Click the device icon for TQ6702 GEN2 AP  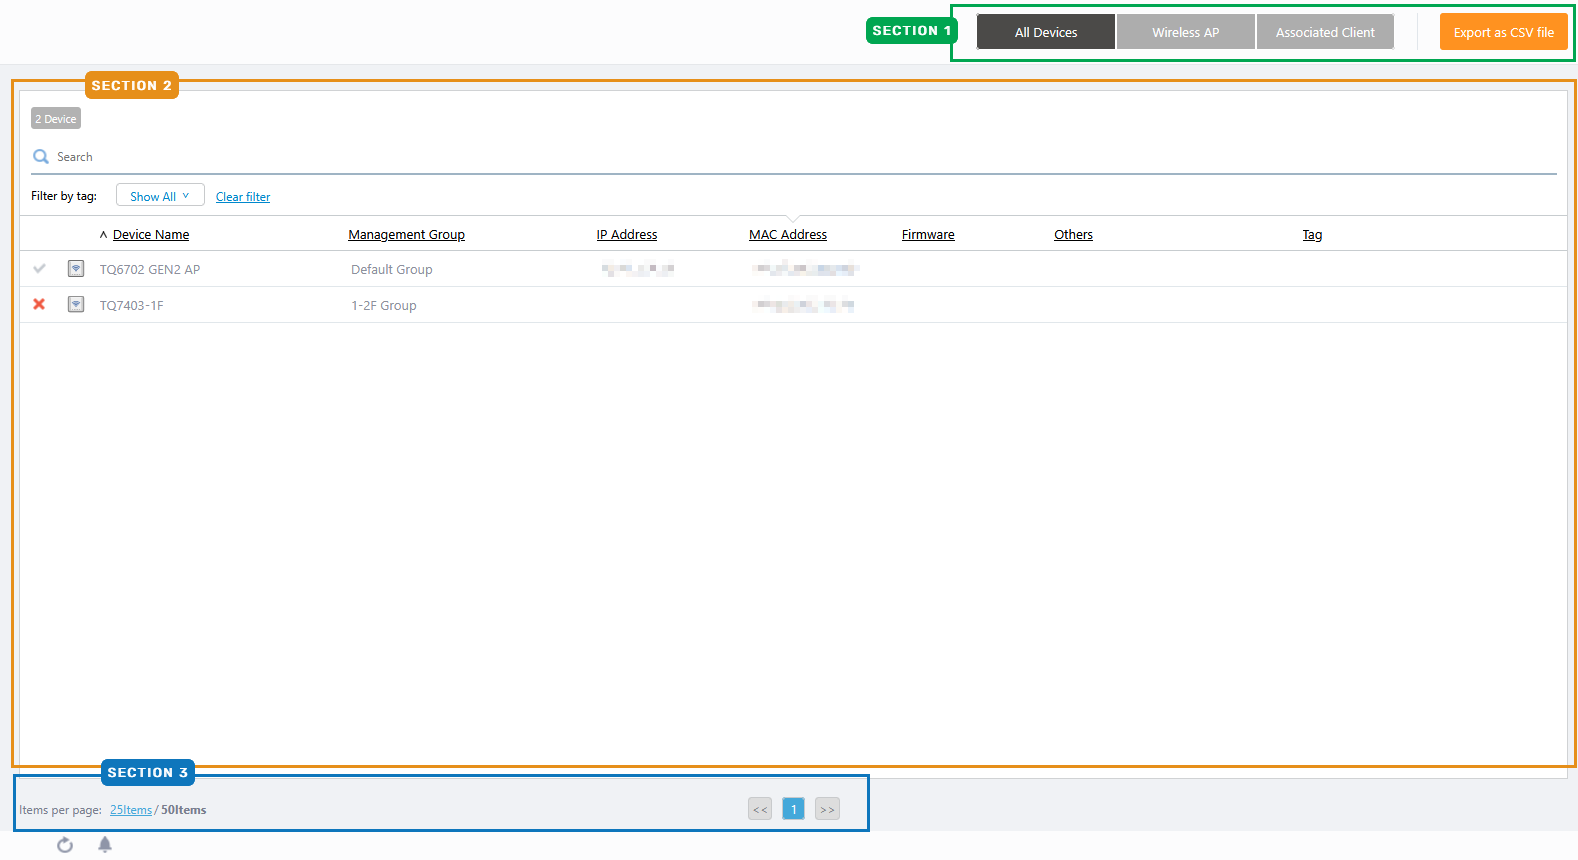coord(76,269)
